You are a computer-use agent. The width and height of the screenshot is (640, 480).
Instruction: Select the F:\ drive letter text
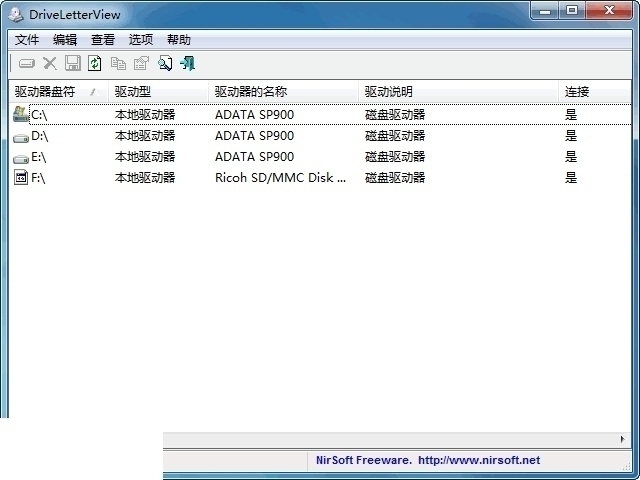coord(38,178)
